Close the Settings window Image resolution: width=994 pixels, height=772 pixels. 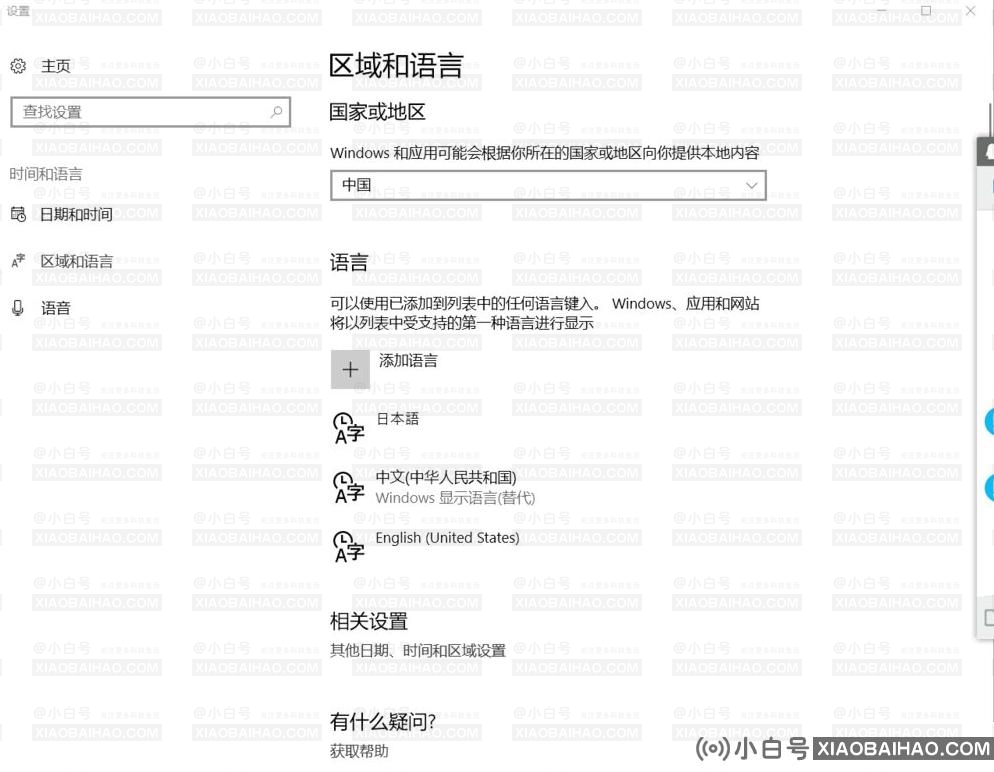971,11
